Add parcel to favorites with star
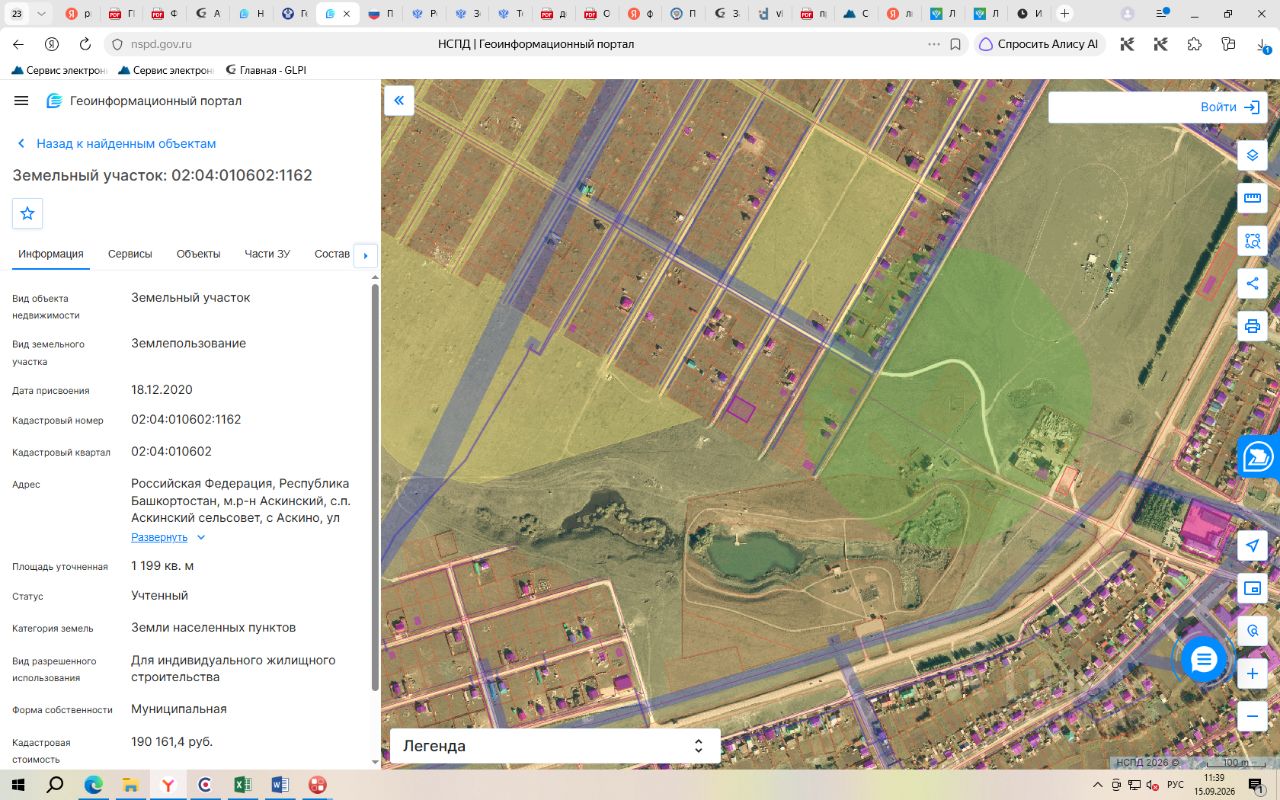 point(27,213)
